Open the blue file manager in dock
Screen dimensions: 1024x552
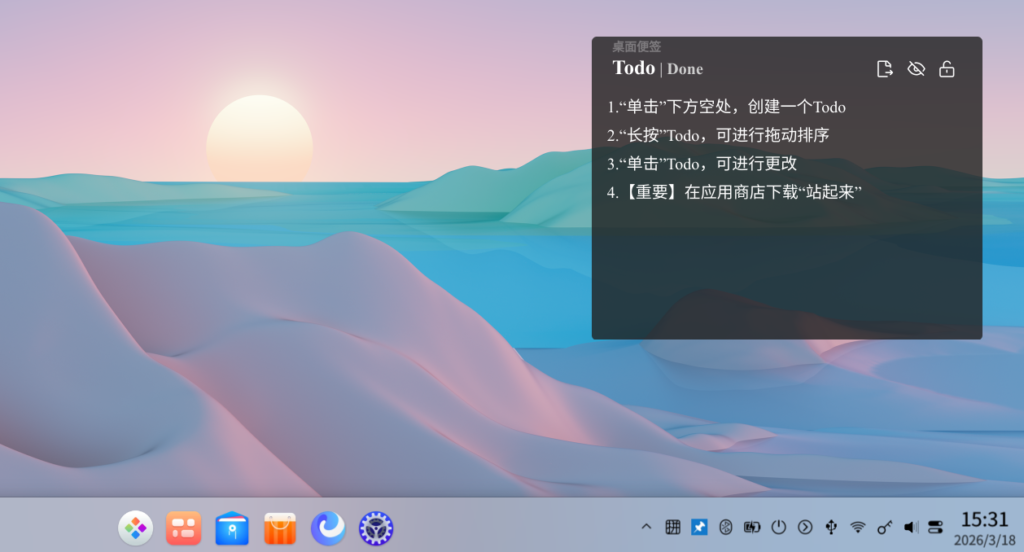232,528
